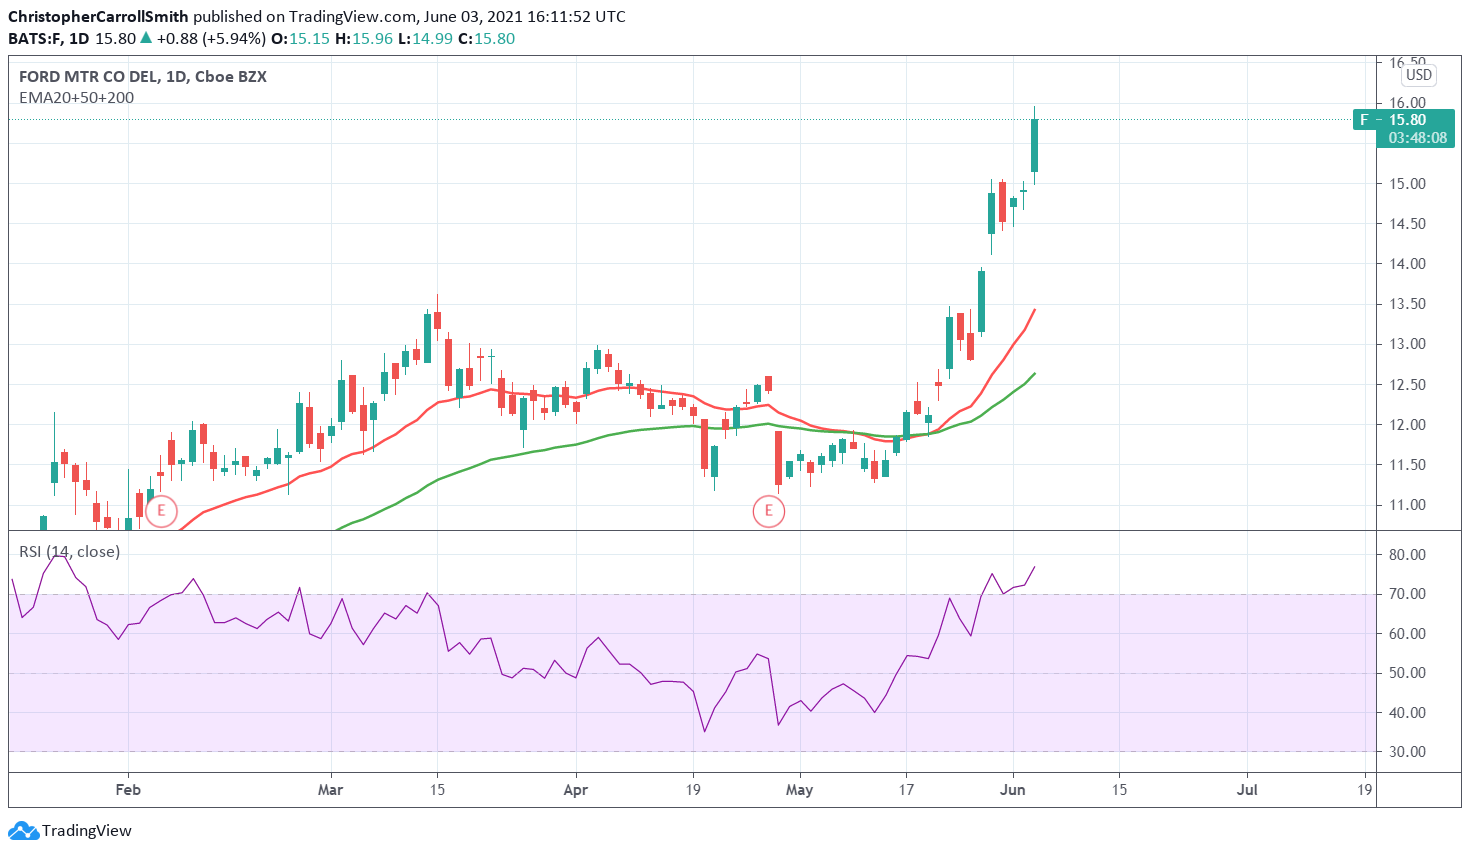The image size is (1470, 854).
Task: Select the FORD MTR CO DEL chart title
Action: point(143,77)
